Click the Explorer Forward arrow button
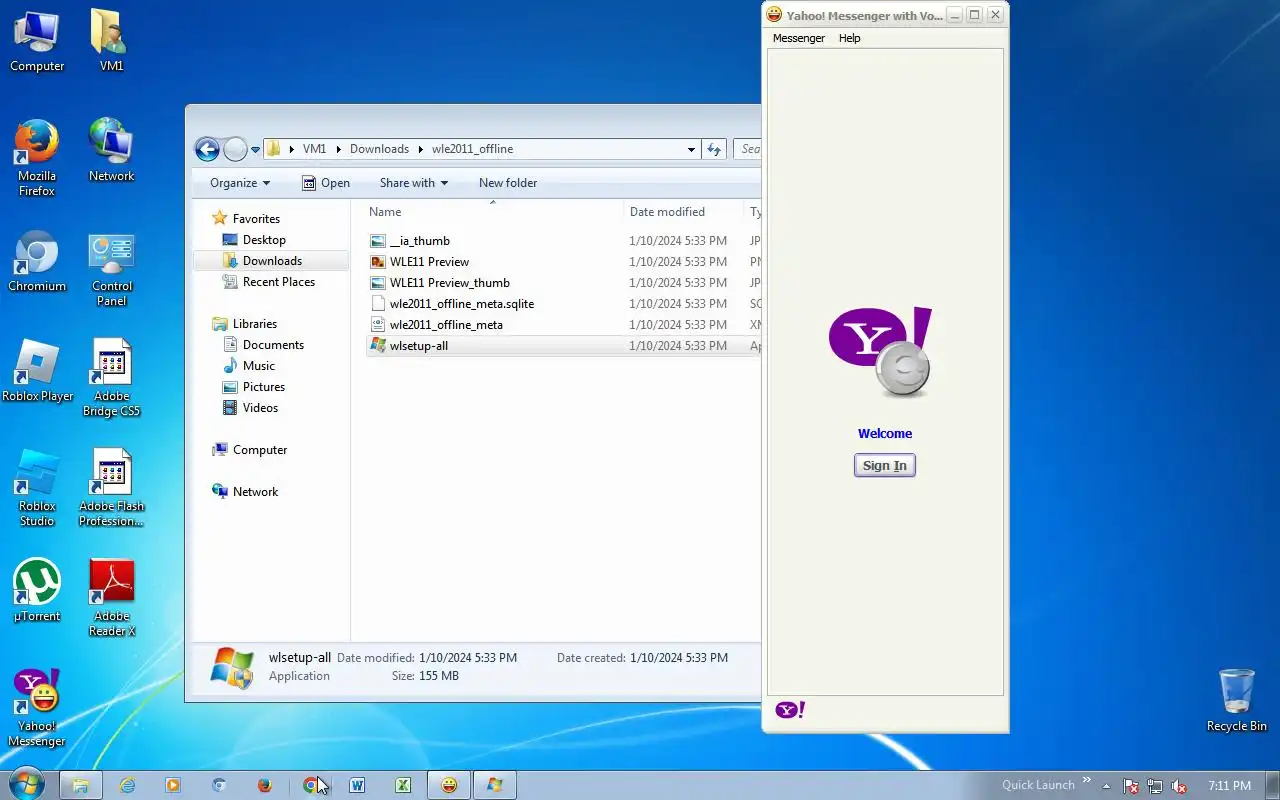 tap(235, 149)
